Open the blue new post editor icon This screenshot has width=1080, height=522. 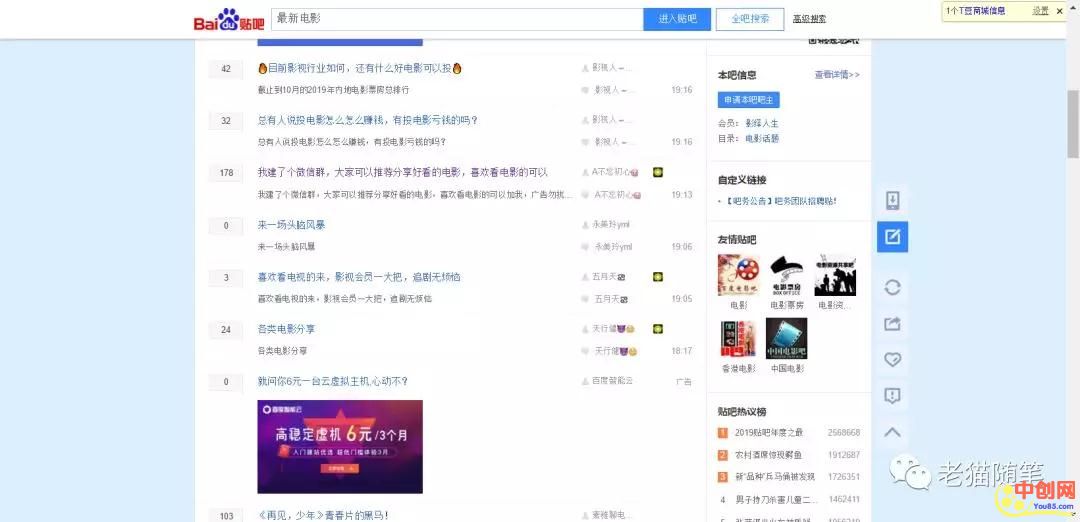tap(892, 237)
